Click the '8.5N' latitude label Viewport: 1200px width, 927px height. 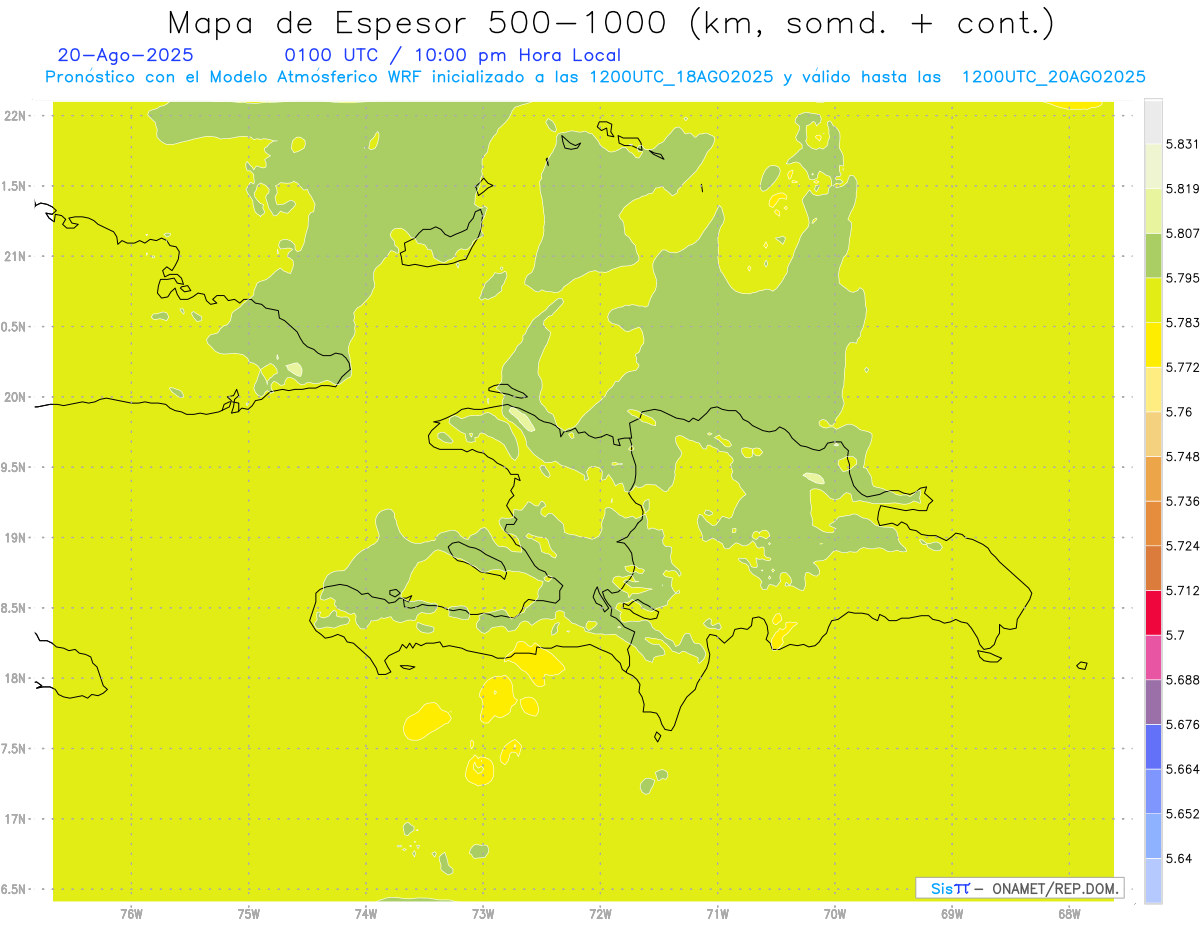pos(14,608)
